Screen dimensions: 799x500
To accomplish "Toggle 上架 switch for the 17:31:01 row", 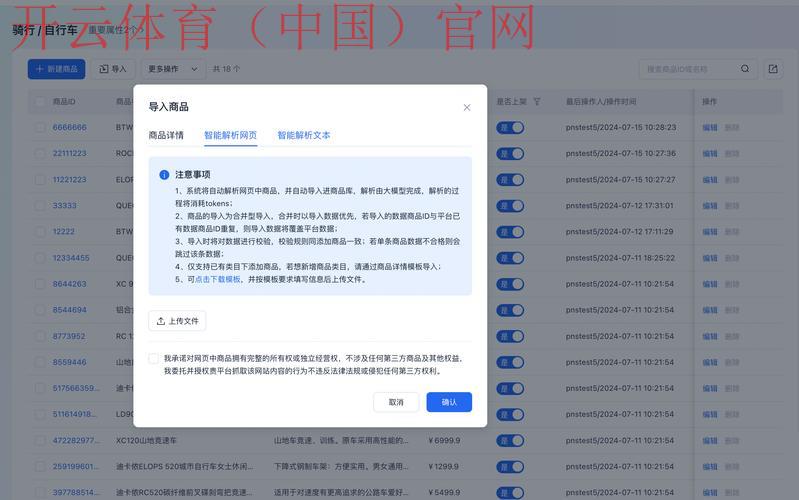I will tap(510, 206).
